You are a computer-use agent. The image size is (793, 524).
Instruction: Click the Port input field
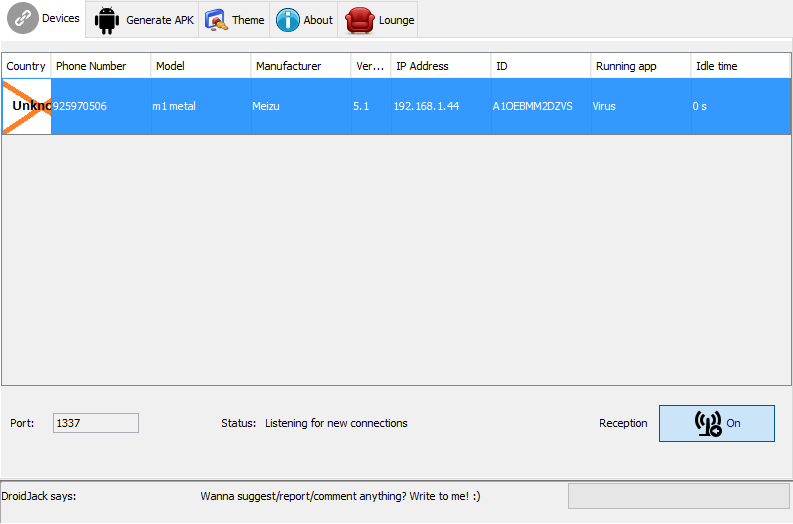(96, 423)
